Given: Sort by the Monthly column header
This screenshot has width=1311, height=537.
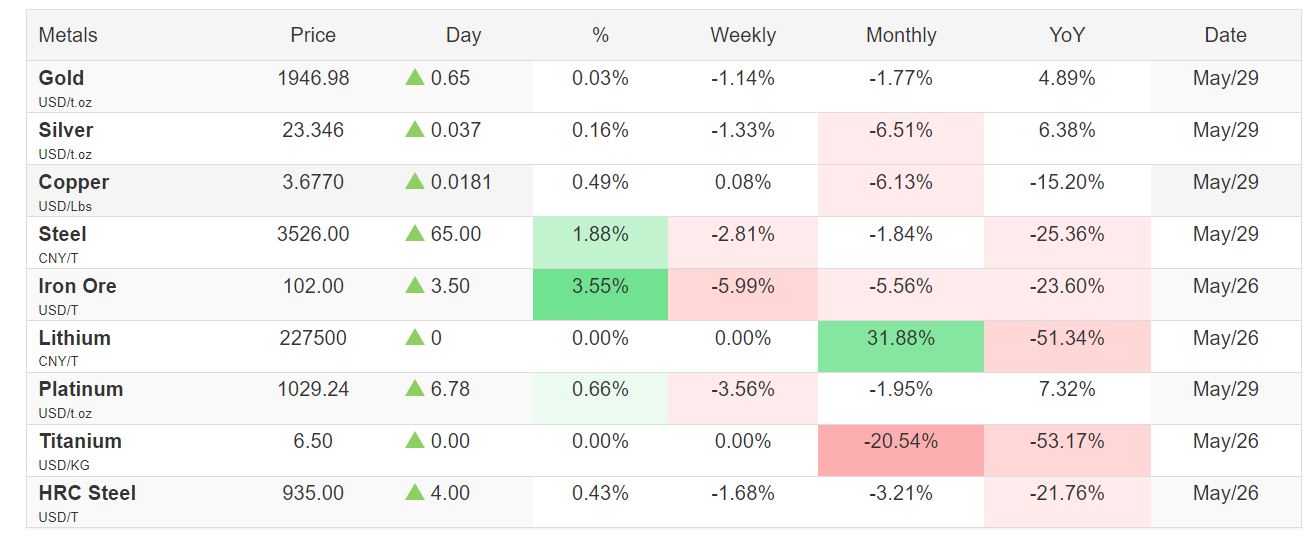Looking at the screenshot, I should coord(900,35).
